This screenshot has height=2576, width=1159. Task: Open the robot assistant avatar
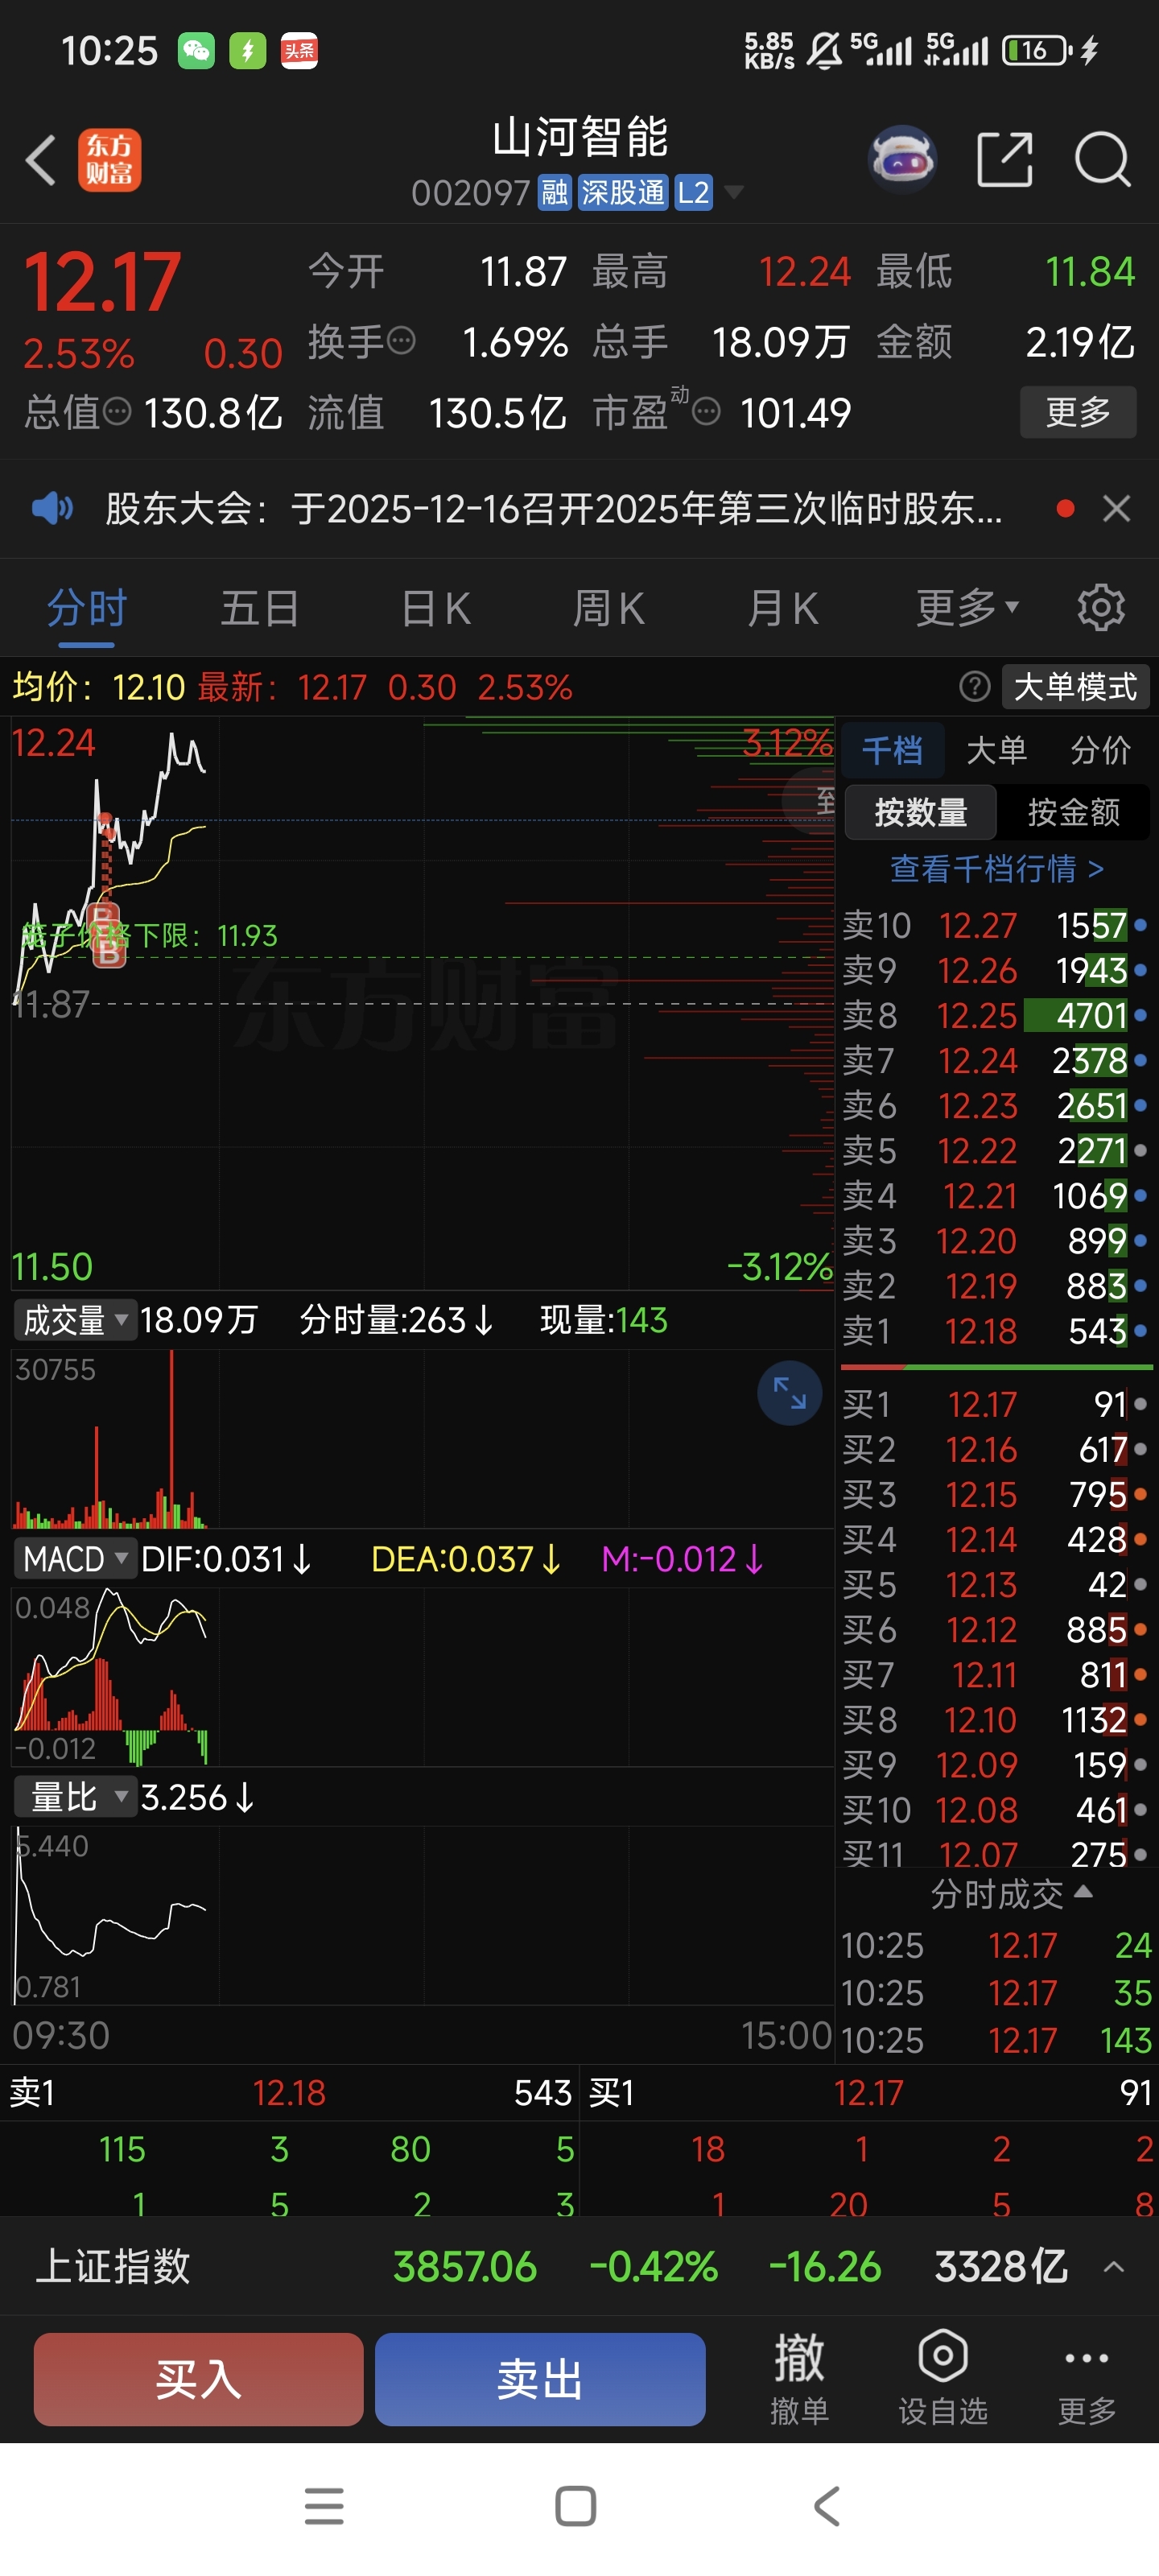(x=903, y=159)
